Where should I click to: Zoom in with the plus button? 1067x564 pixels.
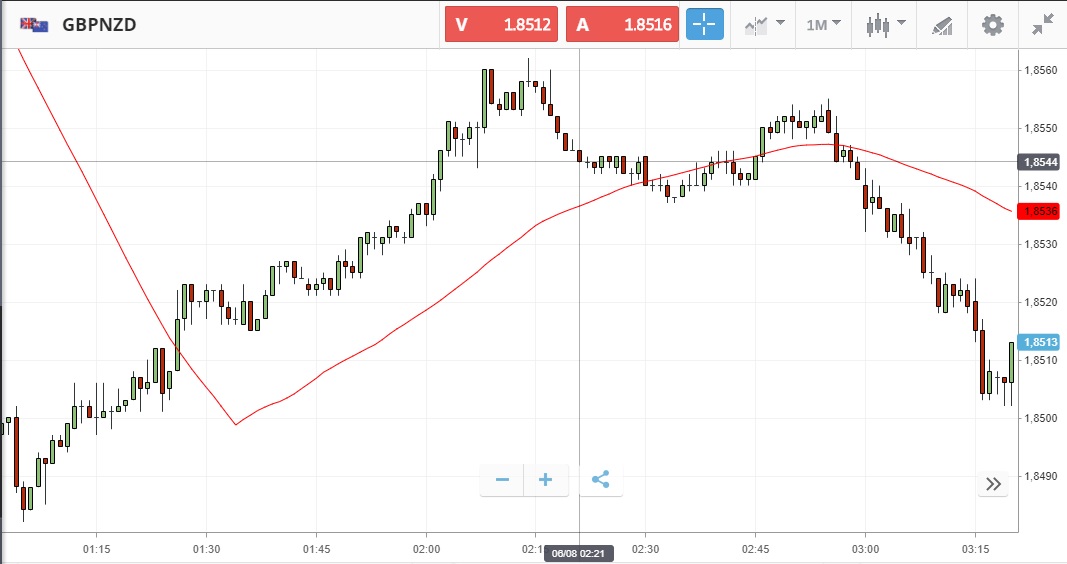[546, 480]
